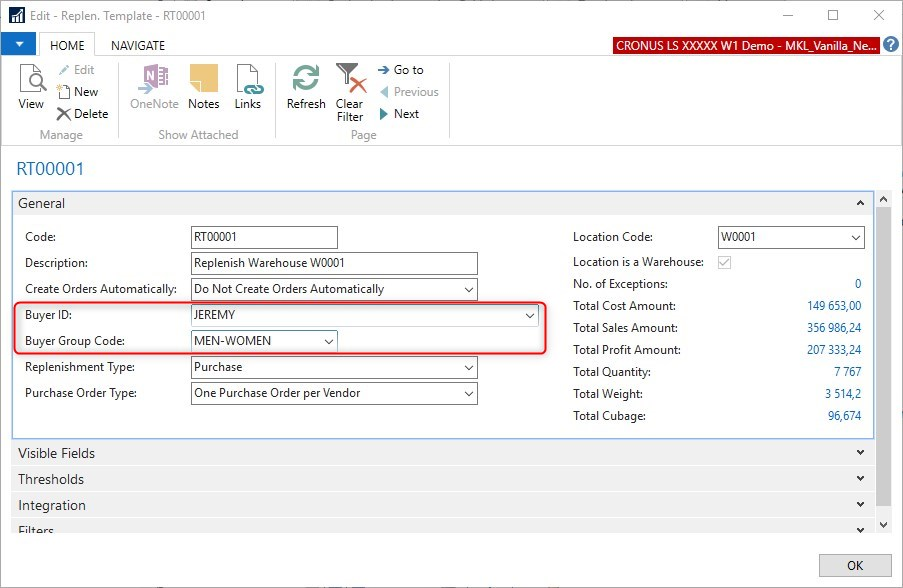The height and width of the screenshot is (588, 903).
Task: Click into the Description text field
Action: 334,263
